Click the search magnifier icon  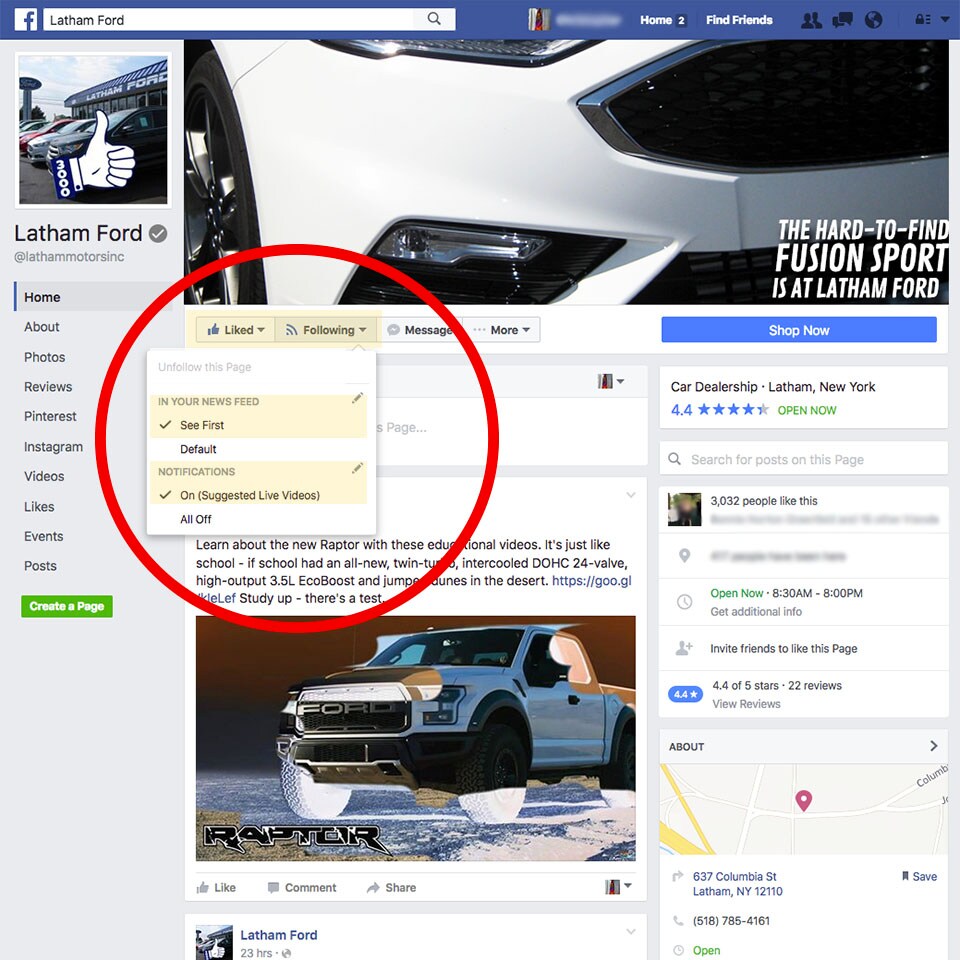pos(434,19)
